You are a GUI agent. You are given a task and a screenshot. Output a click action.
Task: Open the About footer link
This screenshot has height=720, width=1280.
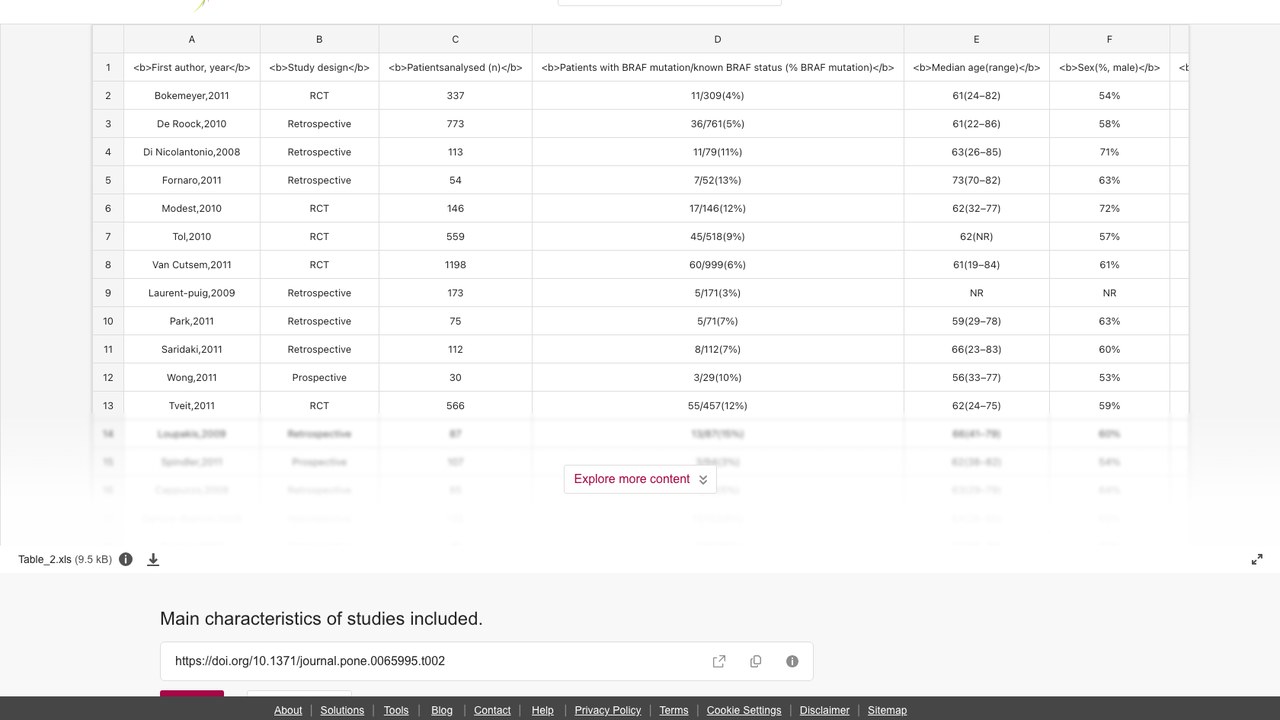click(288, 710)
